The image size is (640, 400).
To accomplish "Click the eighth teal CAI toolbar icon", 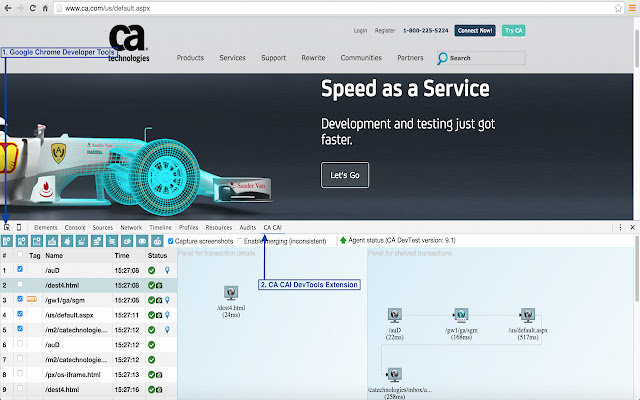I will [112, 241].
